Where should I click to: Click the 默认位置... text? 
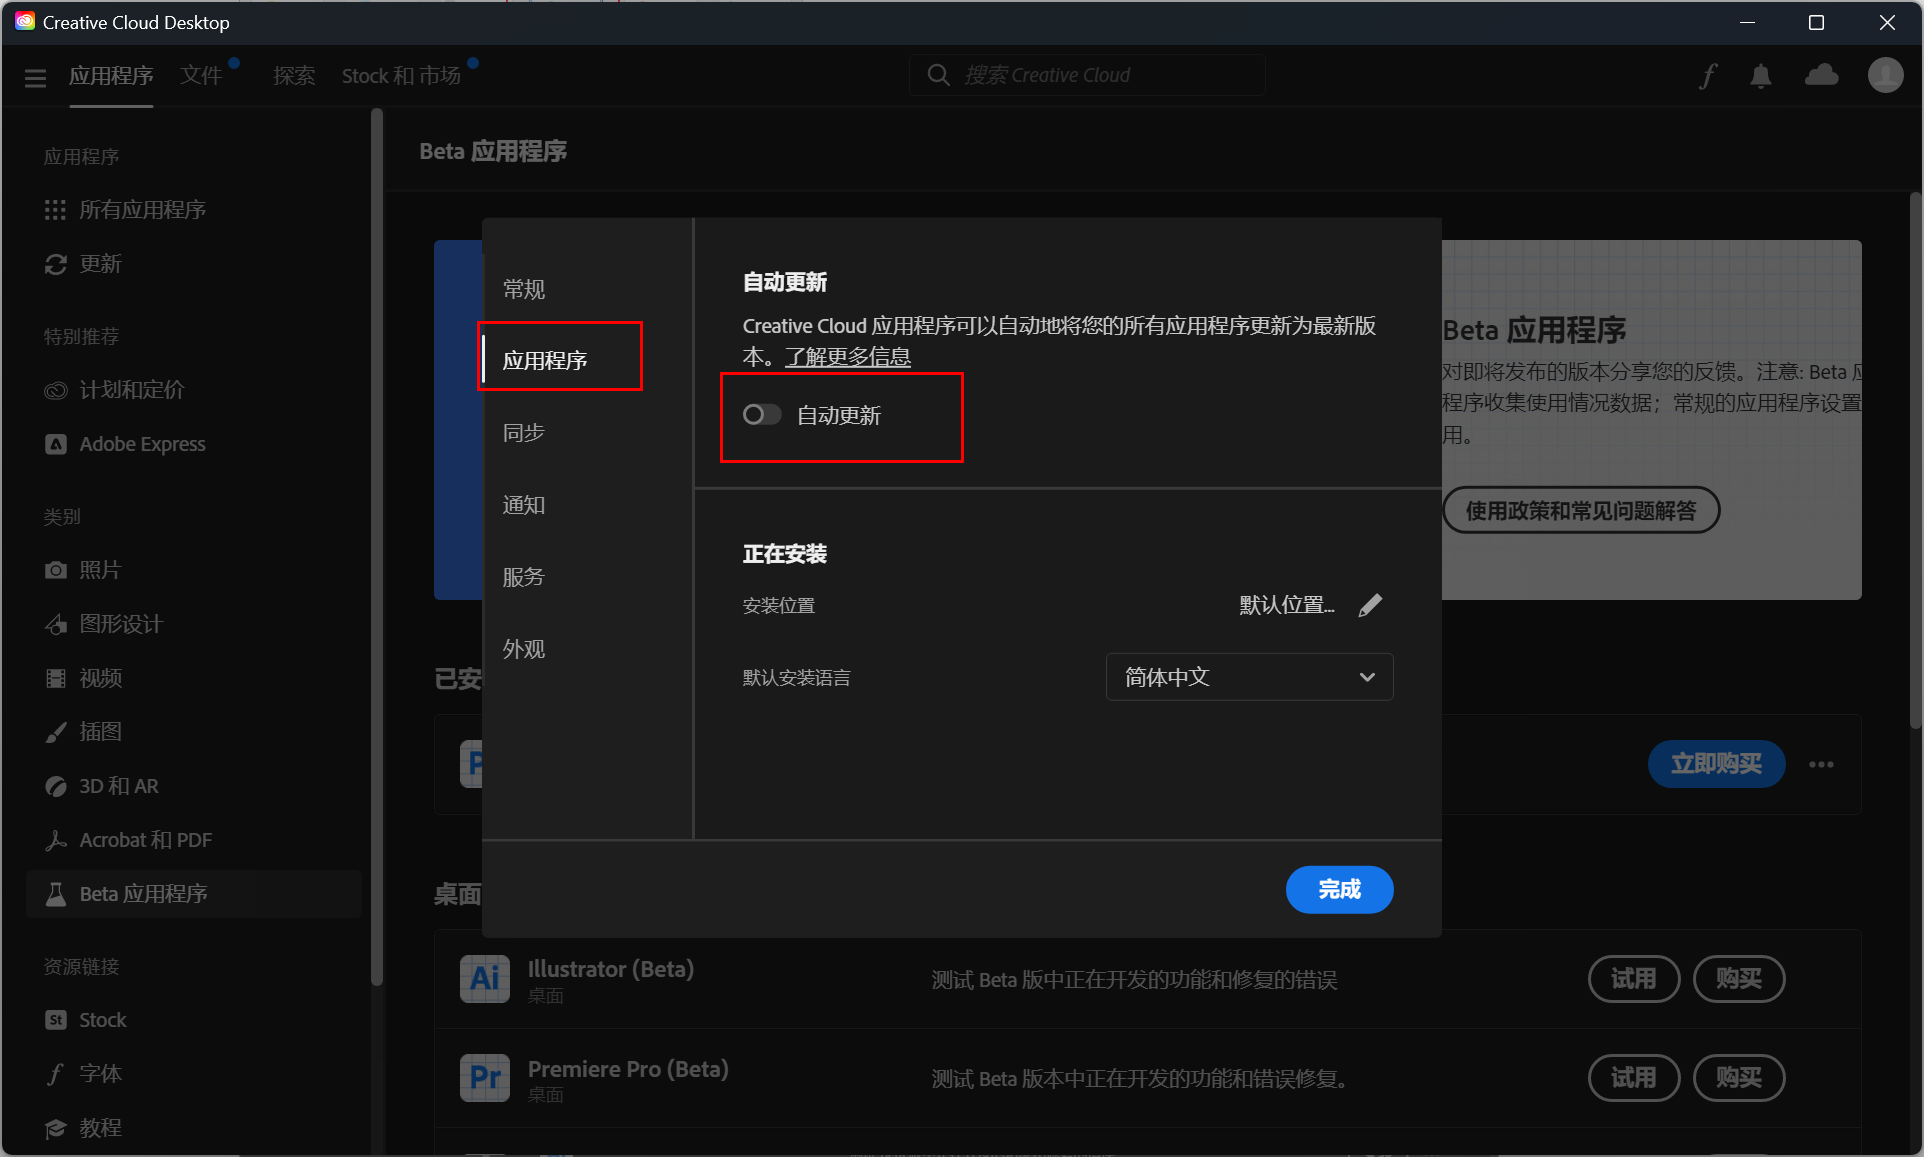pyautogui.click(x=1287, y=605)
